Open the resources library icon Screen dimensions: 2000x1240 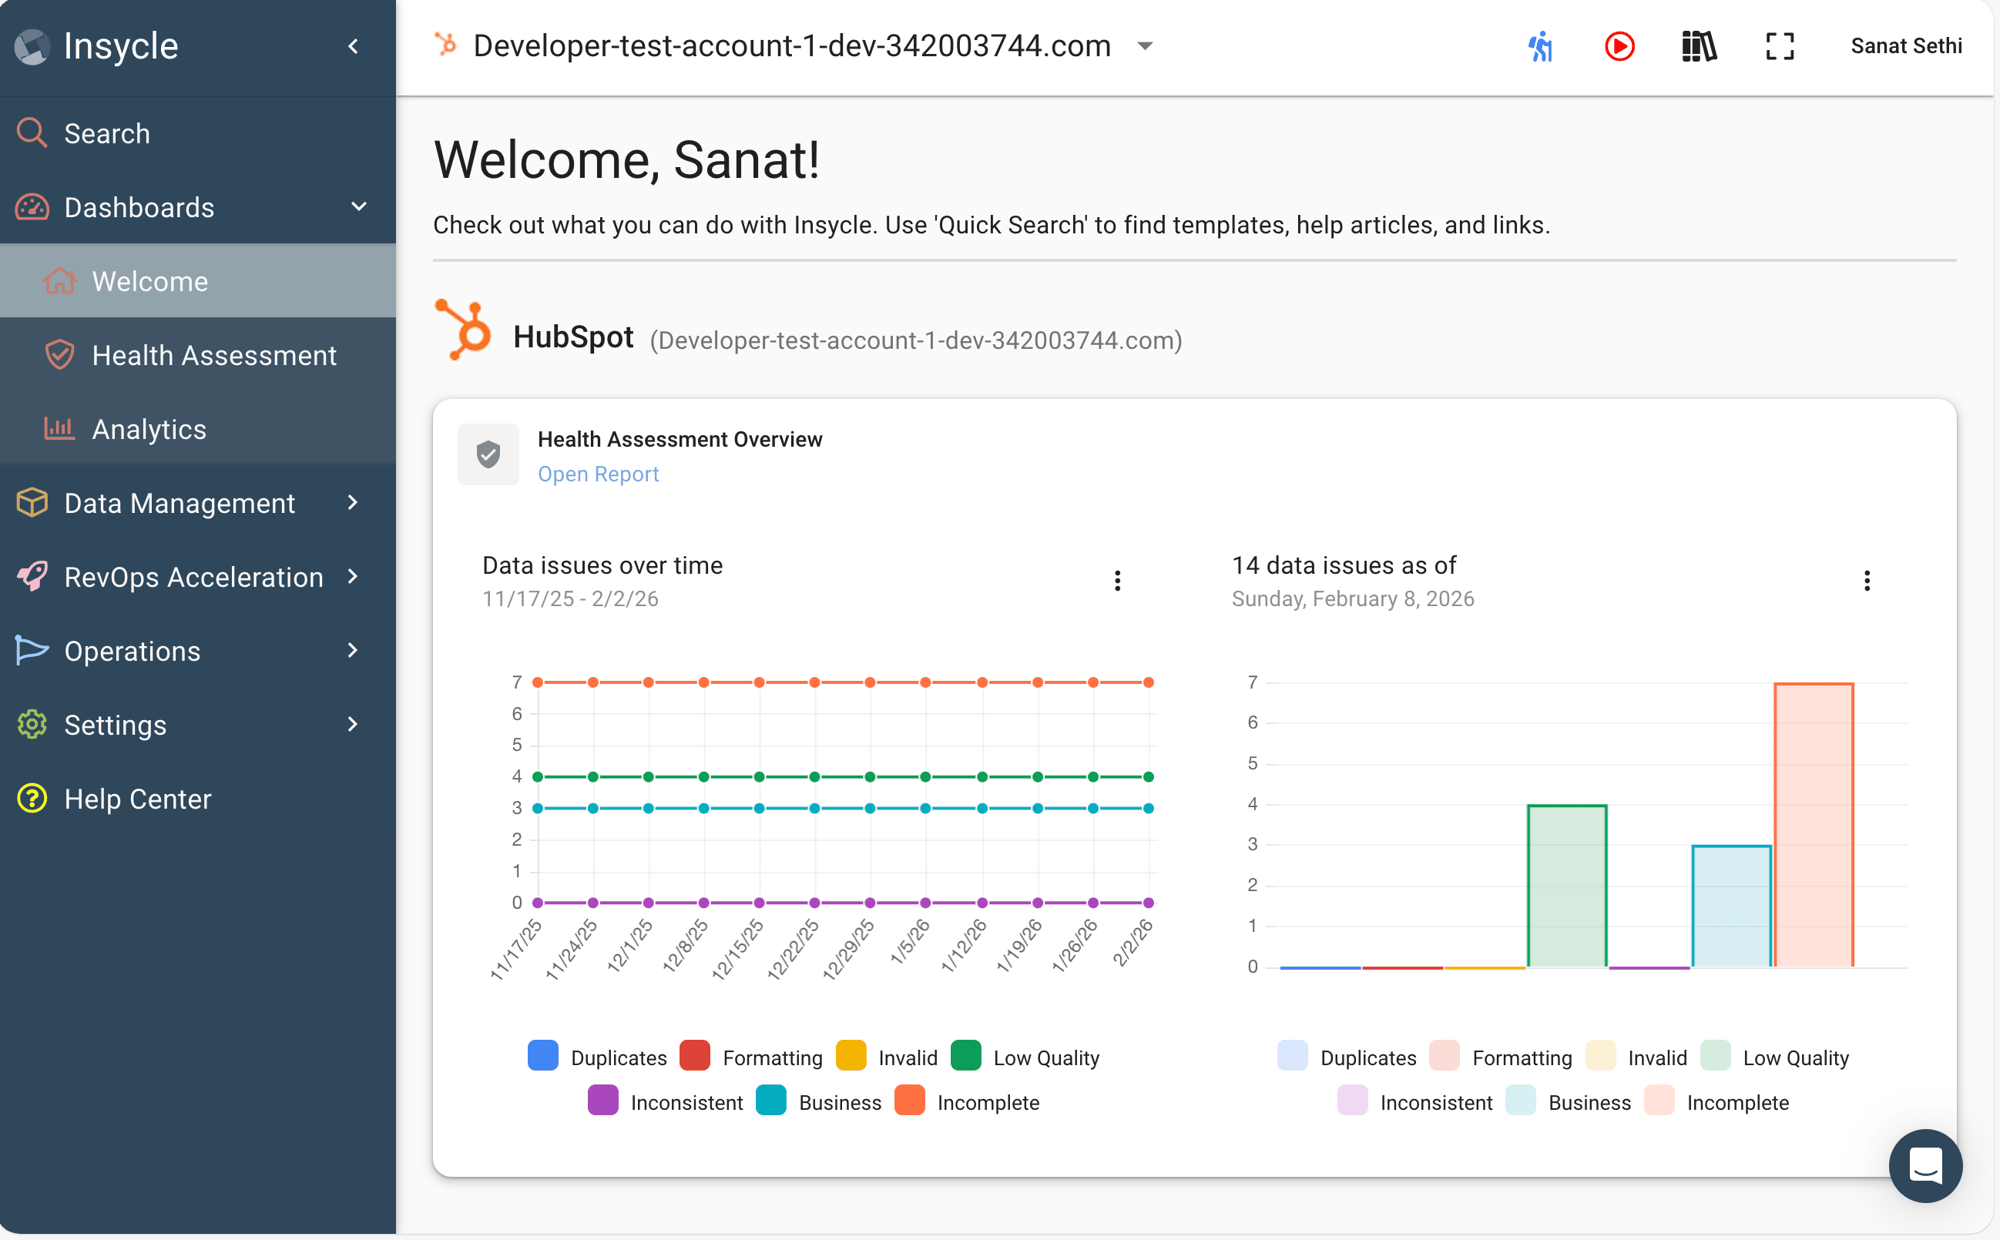pyautogui.click(x=1699, y=46)
